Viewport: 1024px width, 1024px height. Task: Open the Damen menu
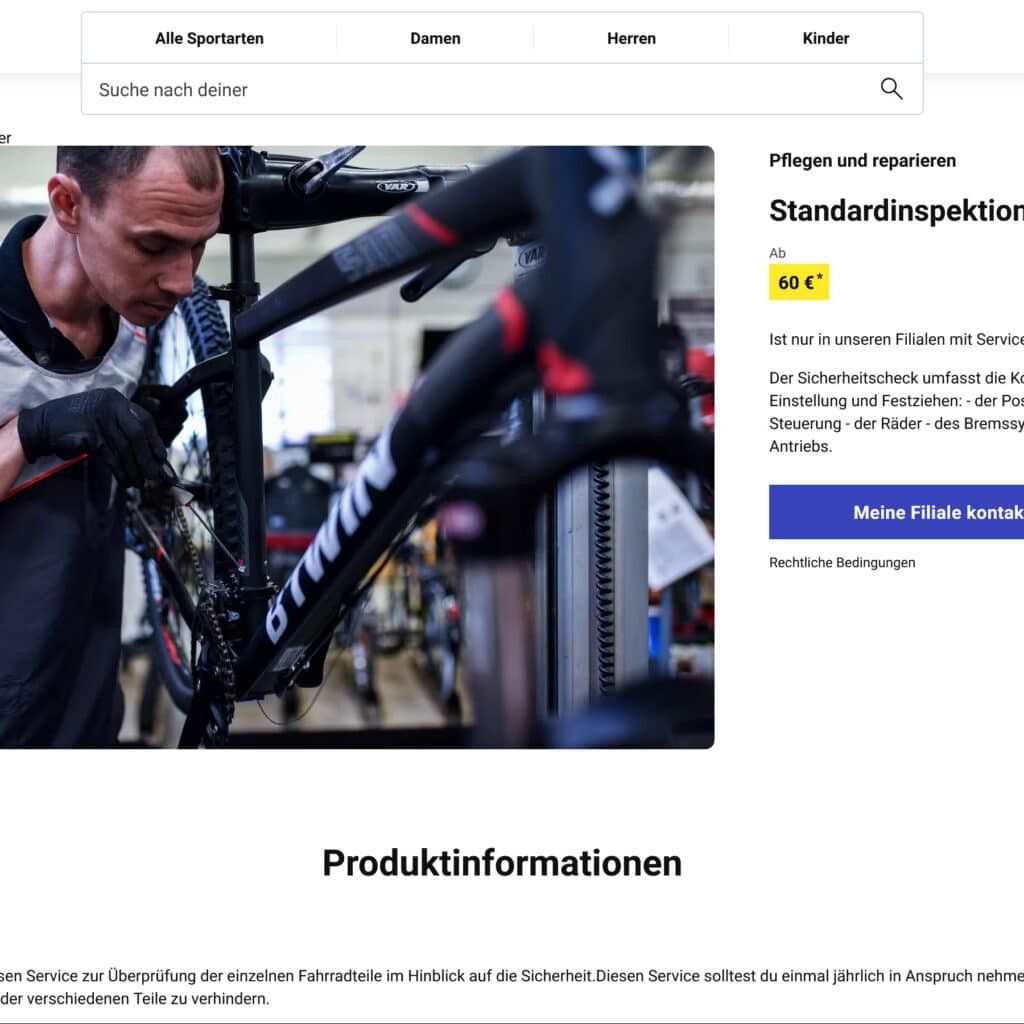click(436, 39)
